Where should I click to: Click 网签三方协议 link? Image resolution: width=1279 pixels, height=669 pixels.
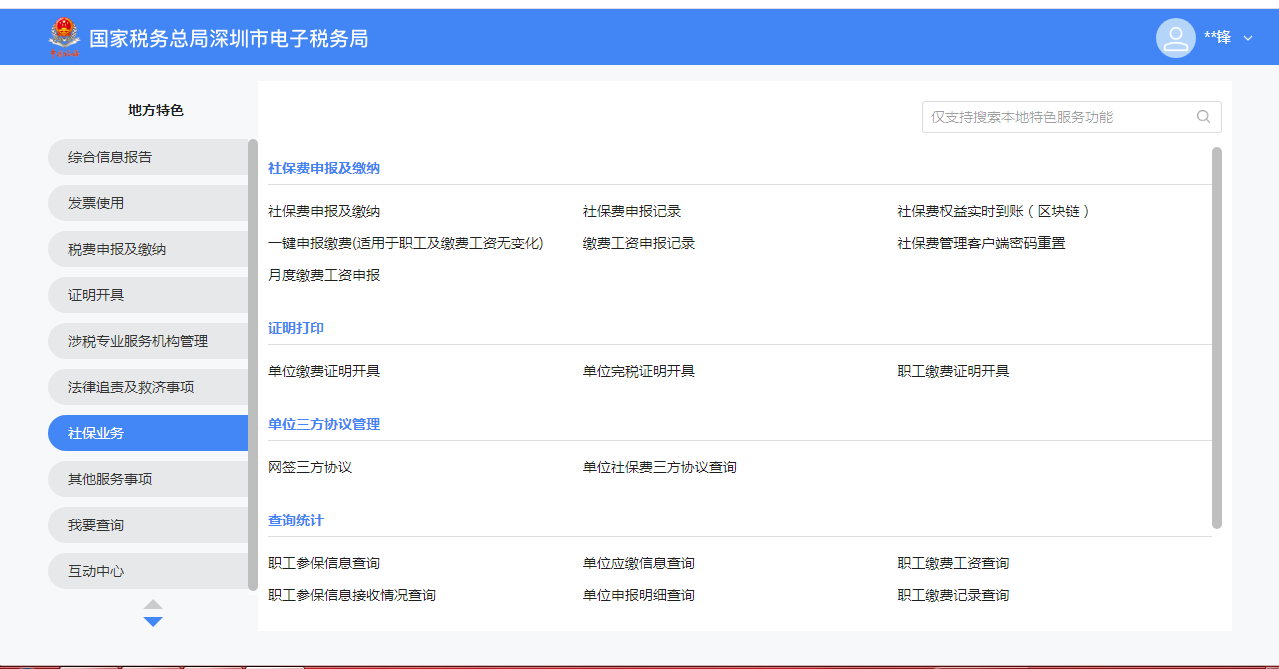[310, 468]
